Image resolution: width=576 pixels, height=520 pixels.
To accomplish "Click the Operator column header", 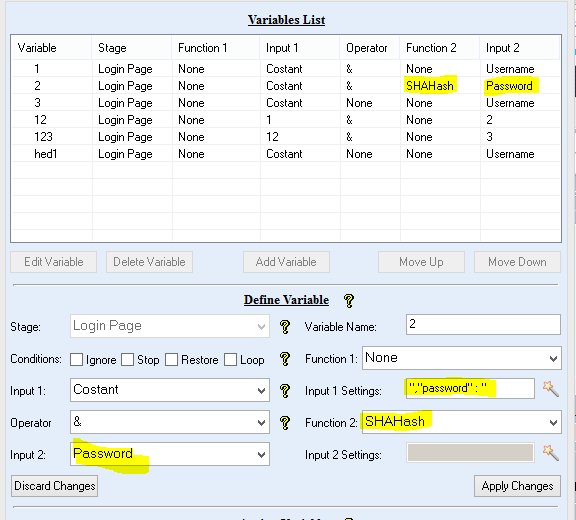I will tap(370, 48).
